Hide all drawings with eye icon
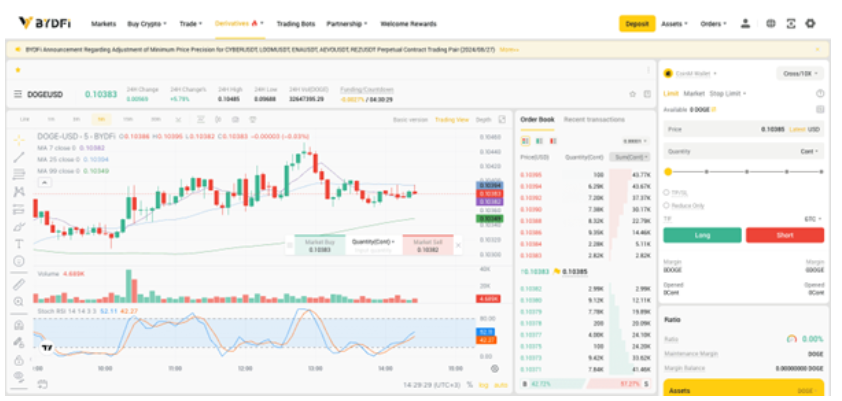842x401 pixels. coord(19,376)
